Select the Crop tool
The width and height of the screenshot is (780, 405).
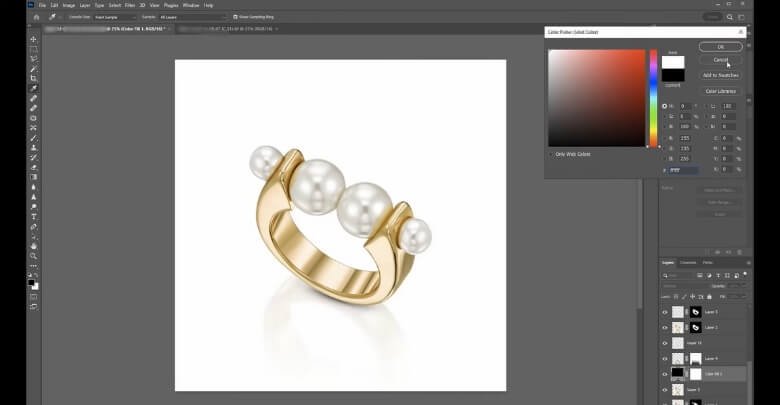(33, 79)
